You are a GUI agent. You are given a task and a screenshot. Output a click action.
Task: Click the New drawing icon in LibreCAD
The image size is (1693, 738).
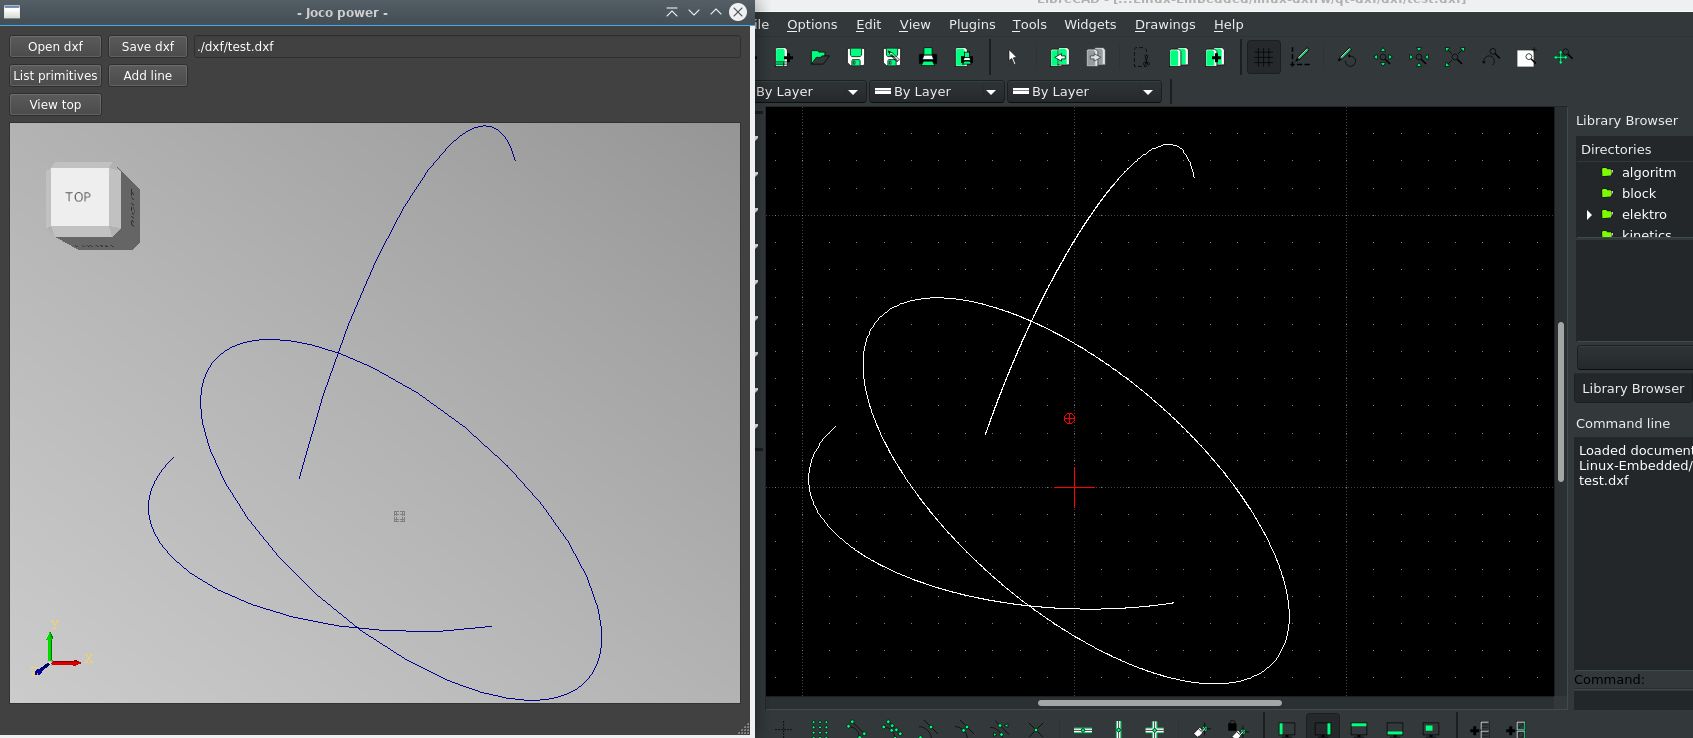tap(783, 57)
